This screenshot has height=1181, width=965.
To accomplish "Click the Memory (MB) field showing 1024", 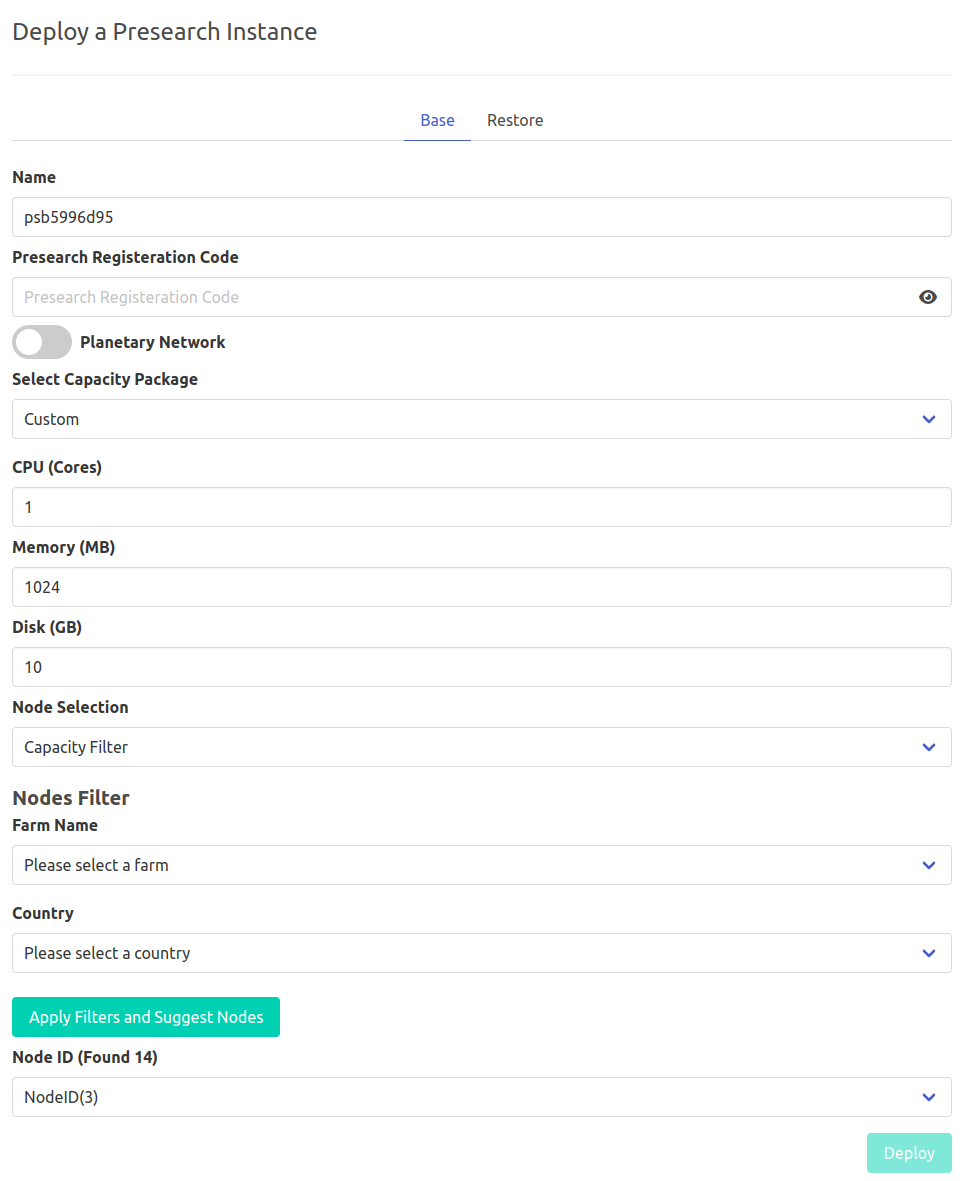I will [481, 587].
